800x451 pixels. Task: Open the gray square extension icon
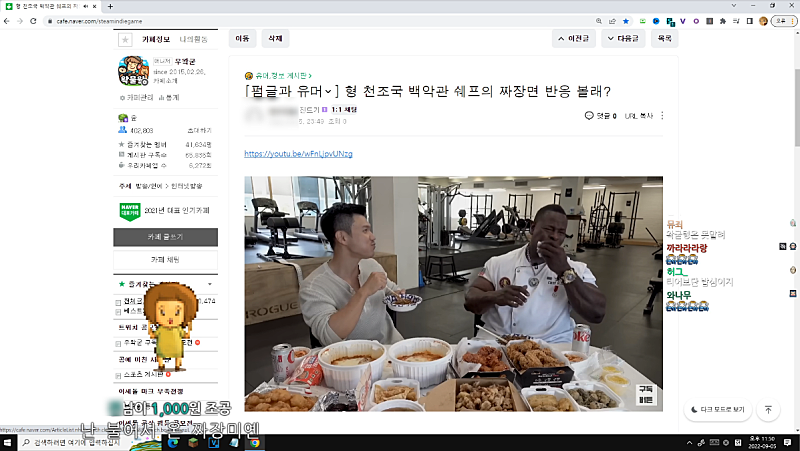709,21
